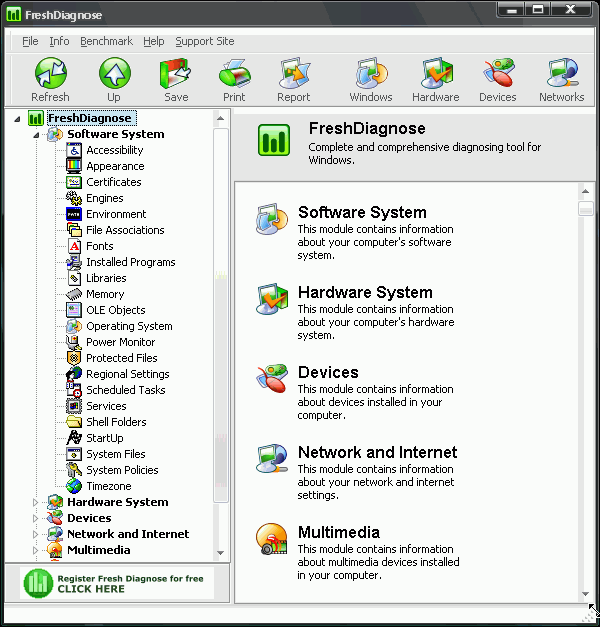This screenshot has width=600, height=627.
Task: Collapse the Software System tree node
Action: (36, 135)
